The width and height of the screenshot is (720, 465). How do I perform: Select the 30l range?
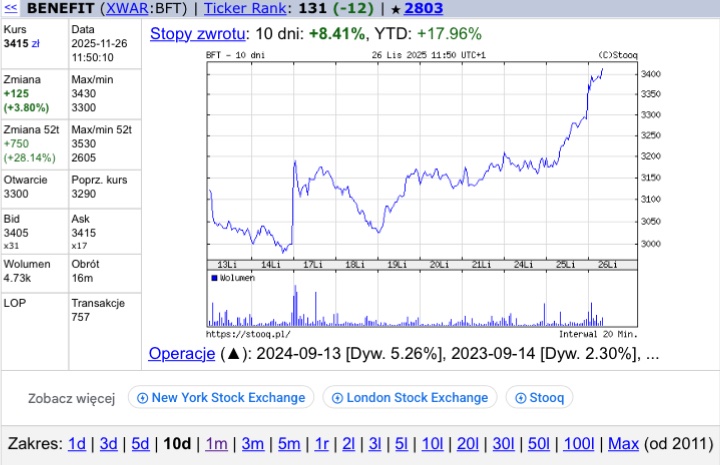(x=503, y=444)
